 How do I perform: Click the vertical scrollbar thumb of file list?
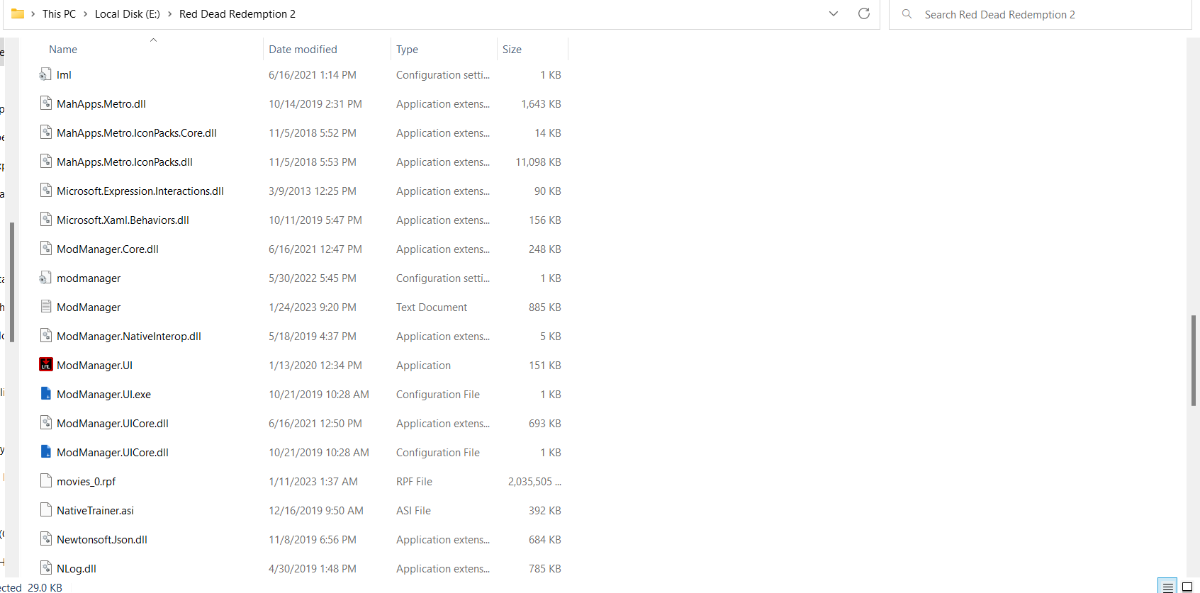point(1194,360)
